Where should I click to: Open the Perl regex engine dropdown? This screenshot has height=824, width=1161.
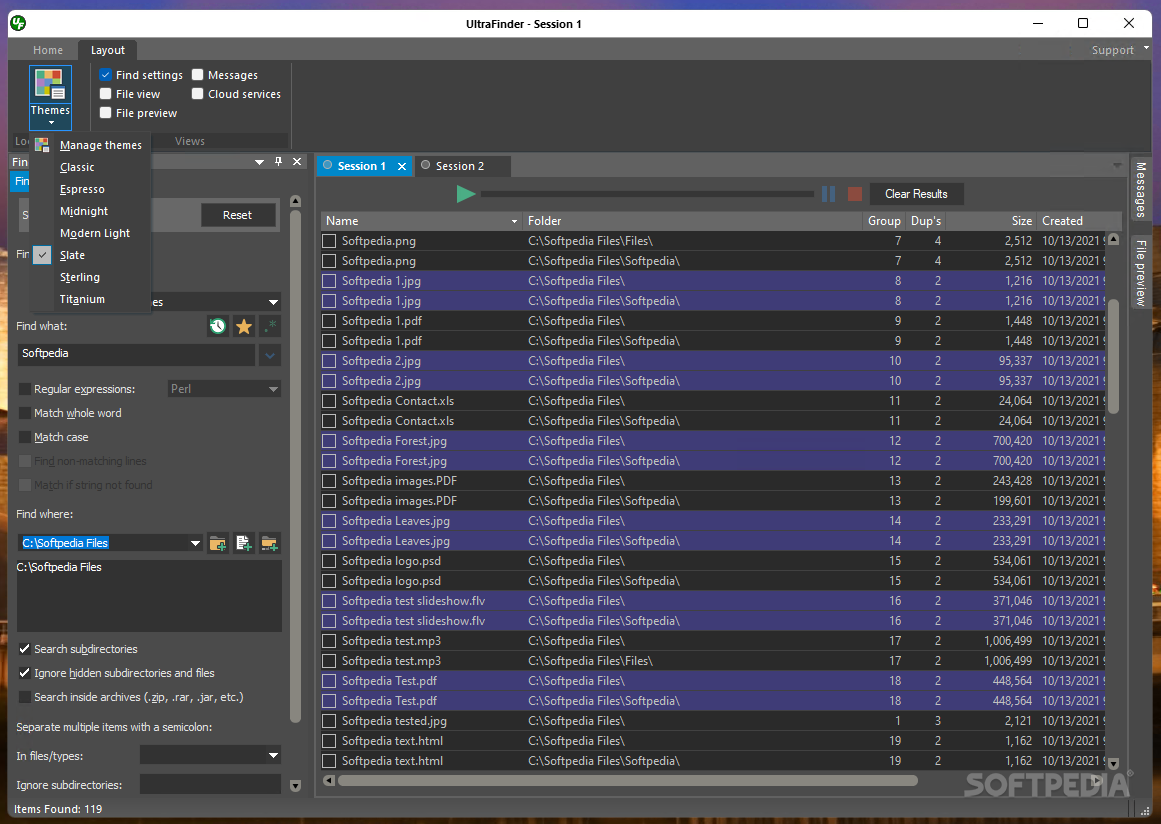(x=273, y=389)
